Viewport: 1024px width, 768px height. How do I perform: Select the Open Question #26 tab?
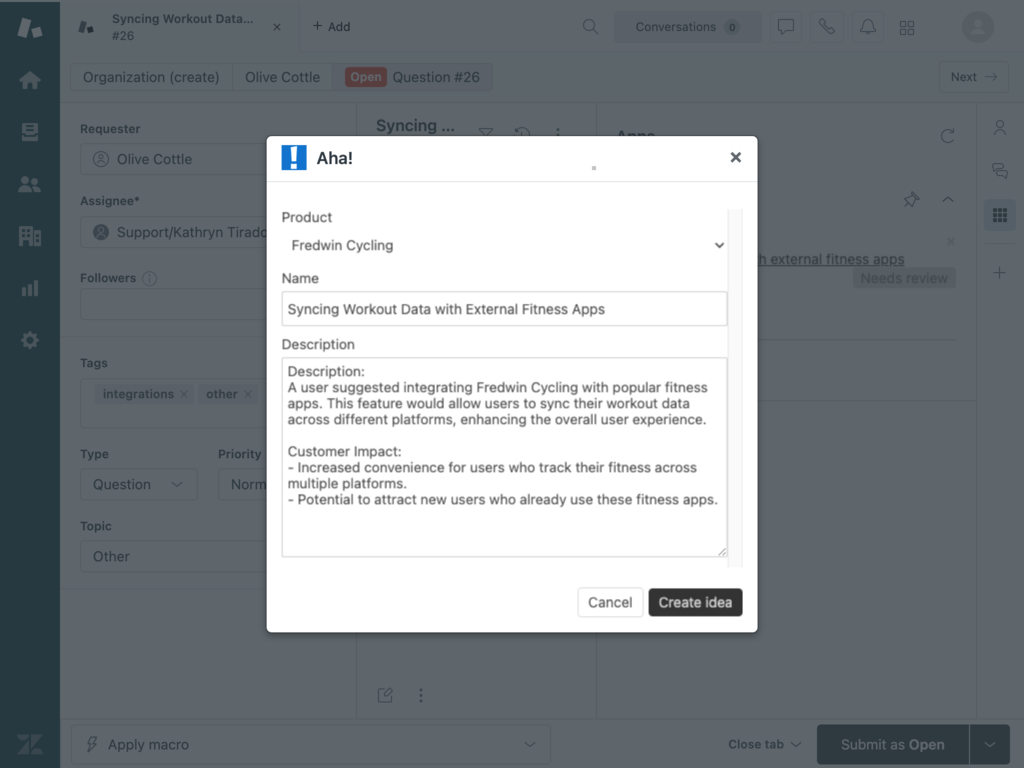(x=413, y=77)
